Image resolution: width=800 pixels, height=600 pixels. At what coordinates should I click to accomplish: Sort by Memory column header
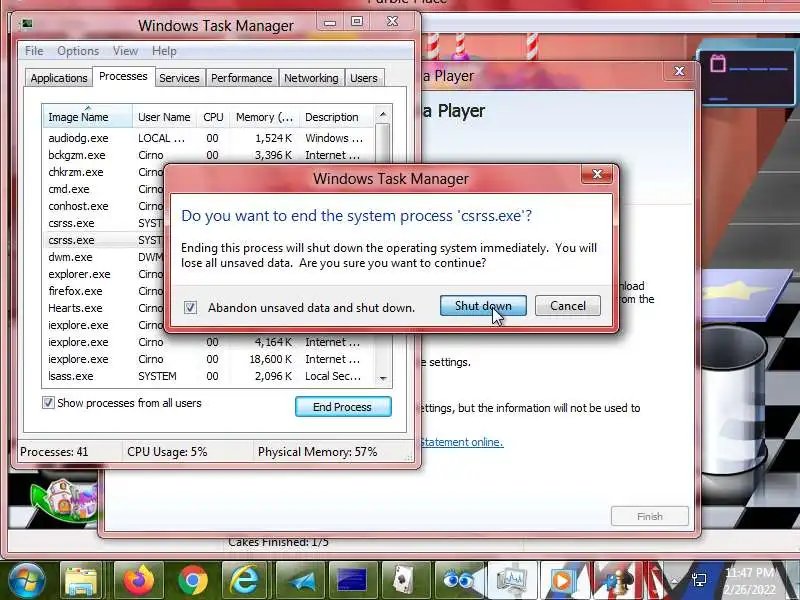[264, 117]
